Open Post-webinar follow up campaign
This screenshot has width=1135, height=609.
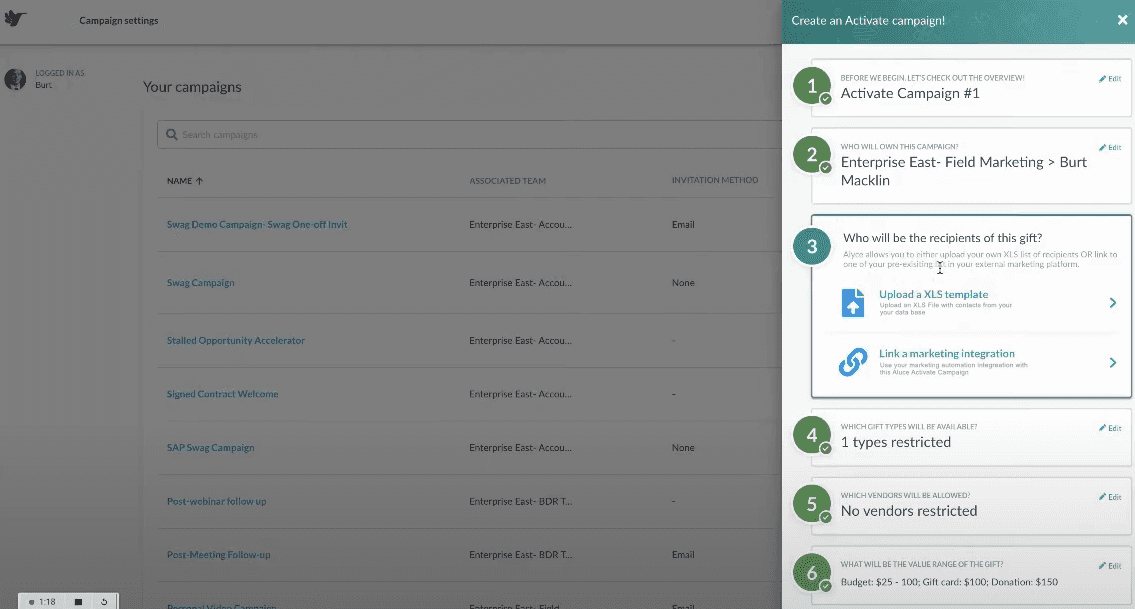[x=216, y=501]
